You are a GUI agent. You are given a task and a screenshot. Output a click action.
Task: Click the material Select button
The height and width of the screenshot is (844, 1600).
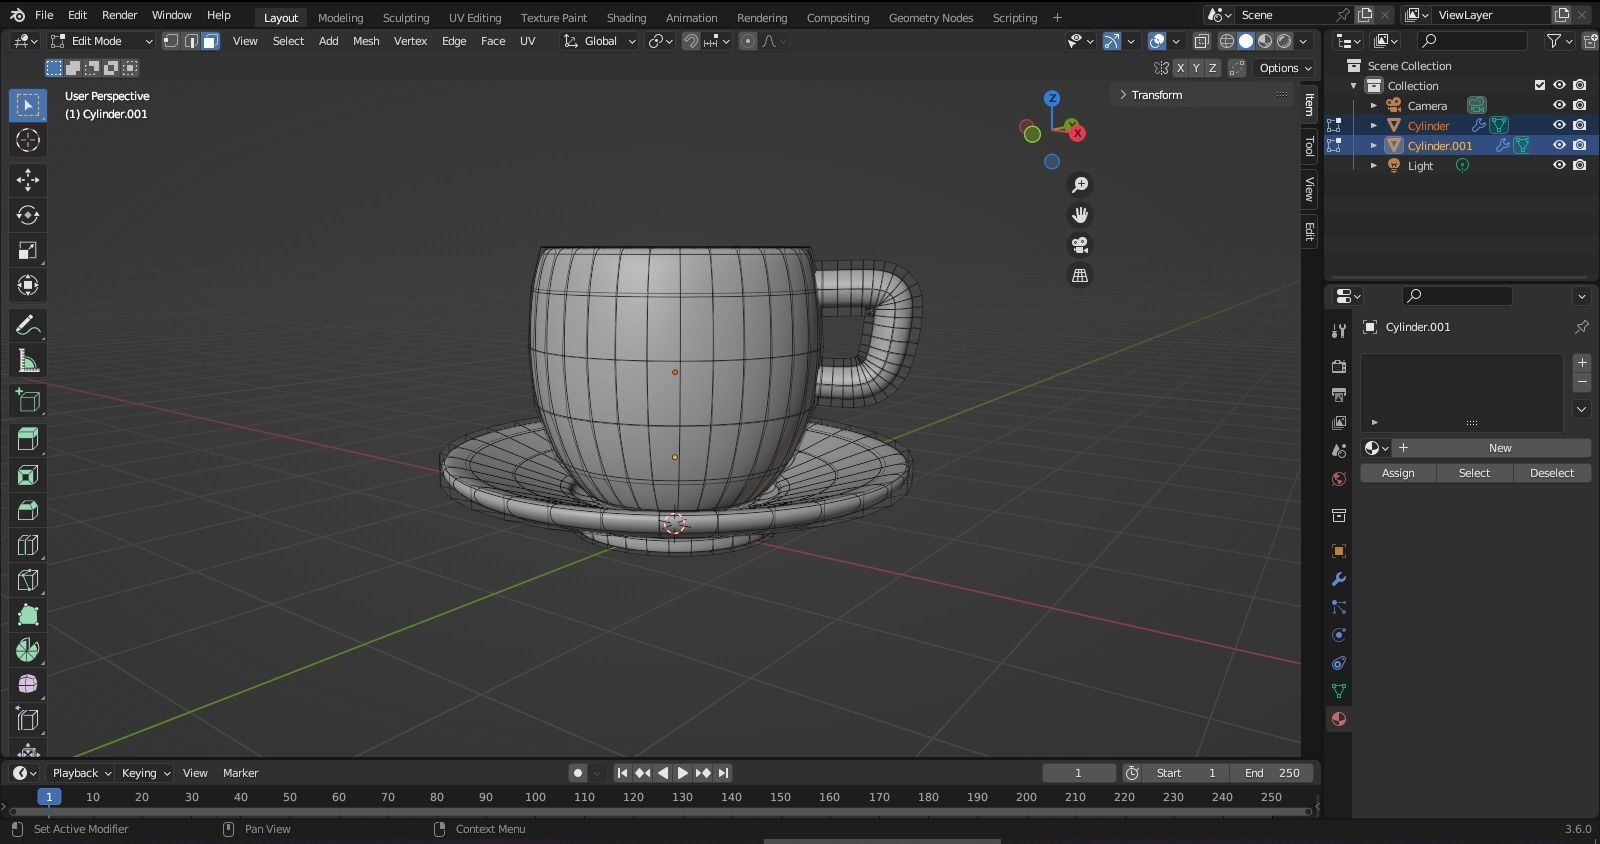click(1474, 473)
